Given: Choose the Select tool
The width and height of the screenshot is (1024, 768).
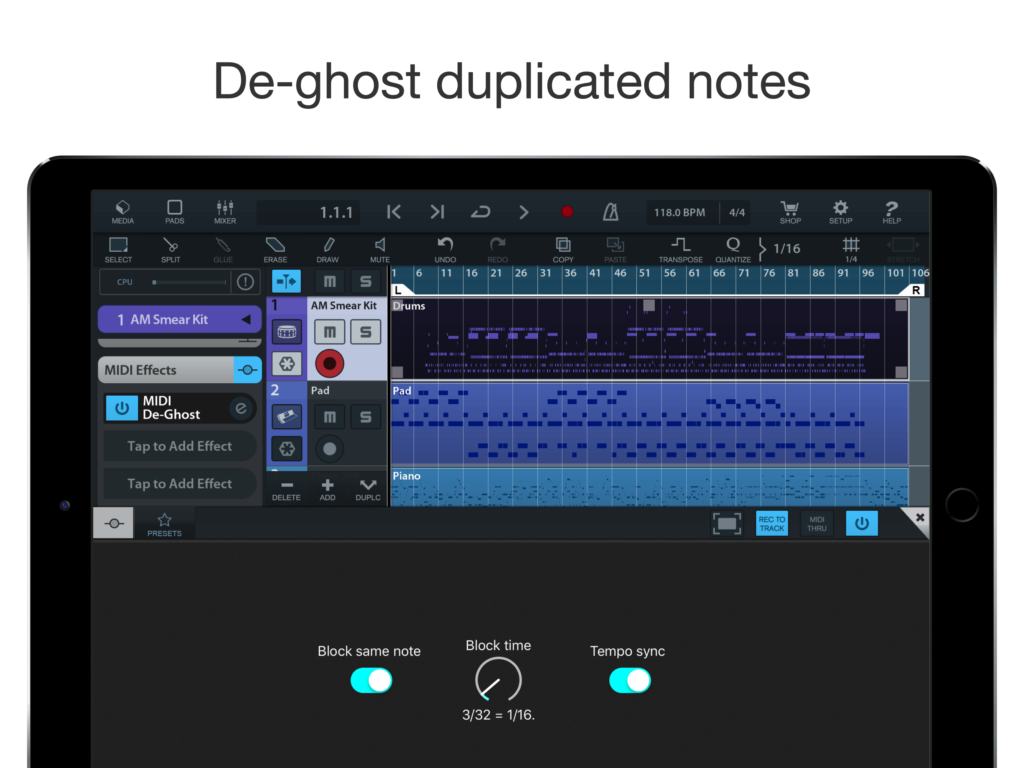Looking at the screenshot, I should pyautogui.click(x=118, y=250).
